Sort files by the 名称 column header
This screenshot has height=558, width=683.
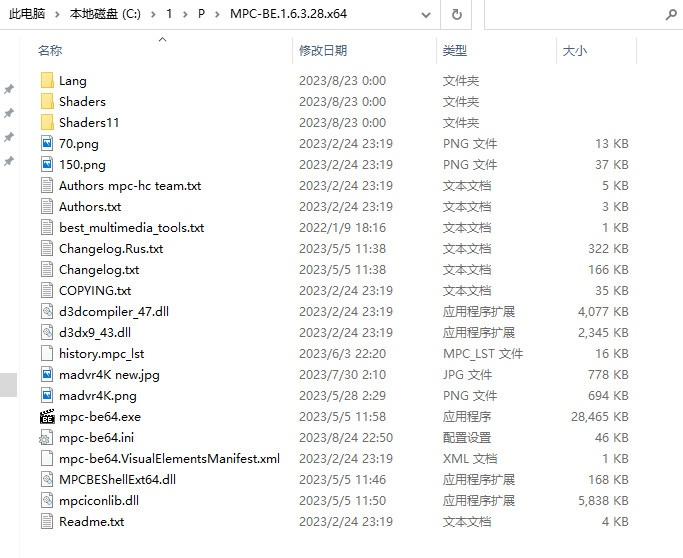[50, 51]
